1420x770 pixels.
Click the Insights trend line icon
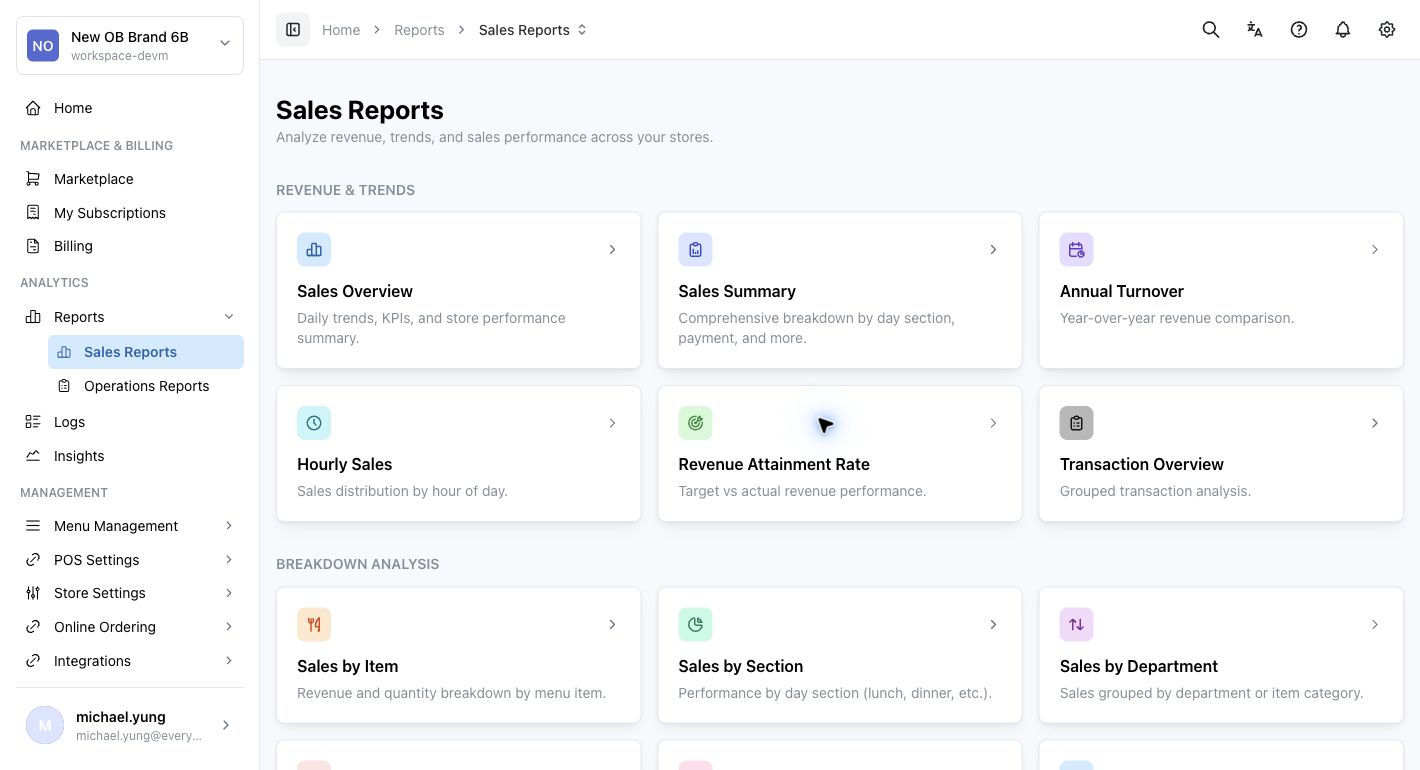pos(33,456)
